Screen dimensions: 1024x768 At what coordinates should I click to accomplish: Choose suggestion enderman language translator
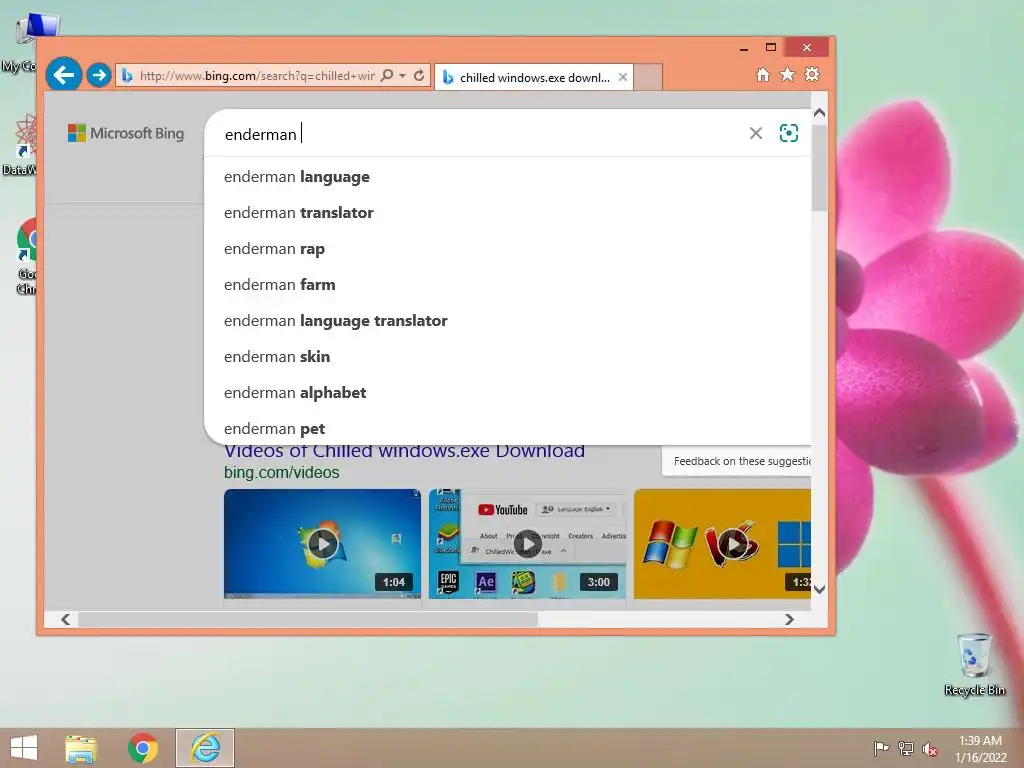[x=507, y=321]
